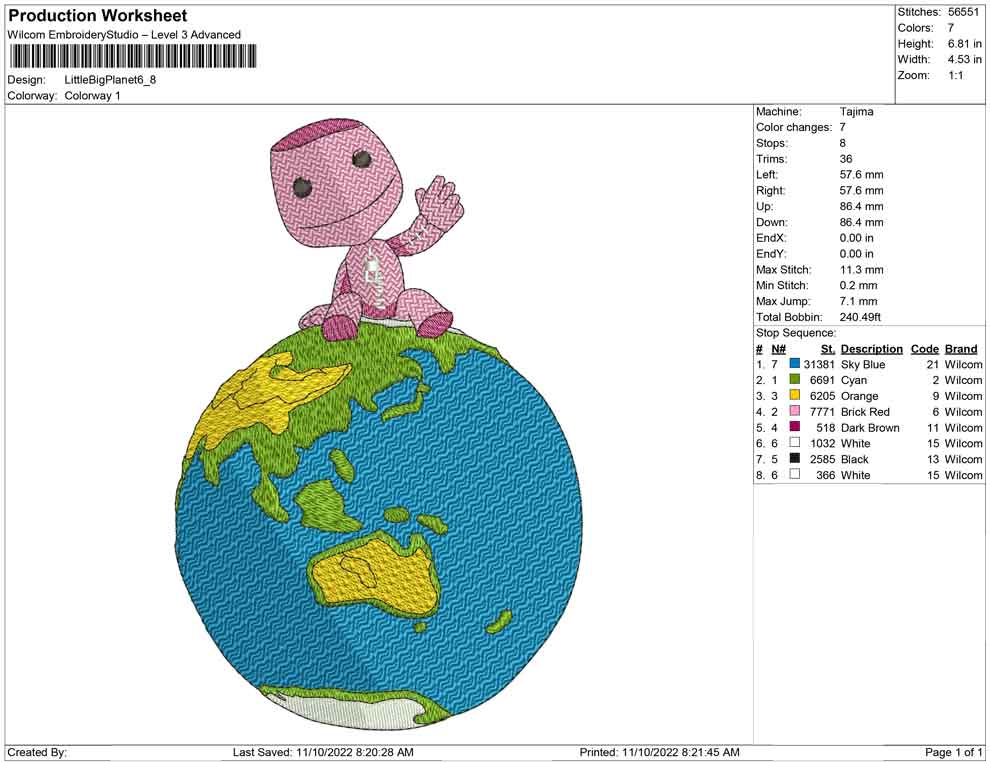This screenshot has width=990, height=762.
Task: Click the Brick Red pink swatch
Action: pos(795,411)
